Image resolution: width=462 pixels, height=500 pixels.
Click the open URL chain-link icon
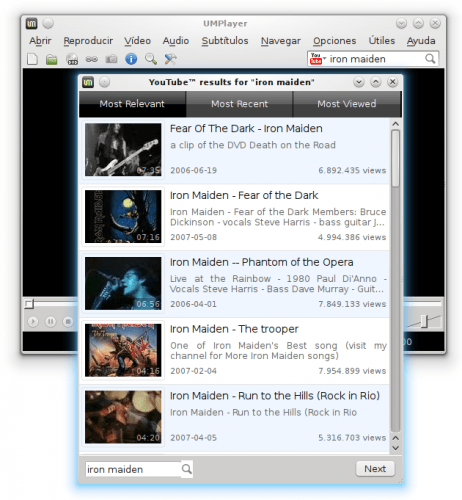92,59
